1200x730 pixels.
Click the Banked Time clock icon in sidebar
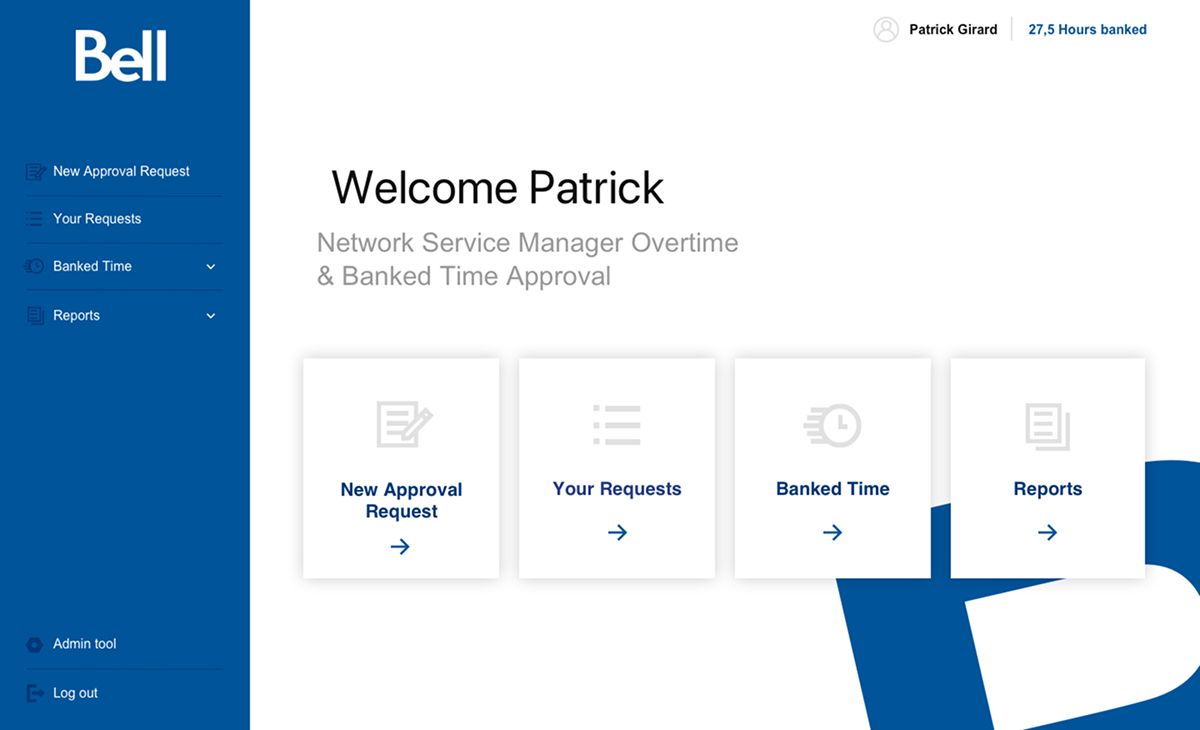tap(34, 266)
